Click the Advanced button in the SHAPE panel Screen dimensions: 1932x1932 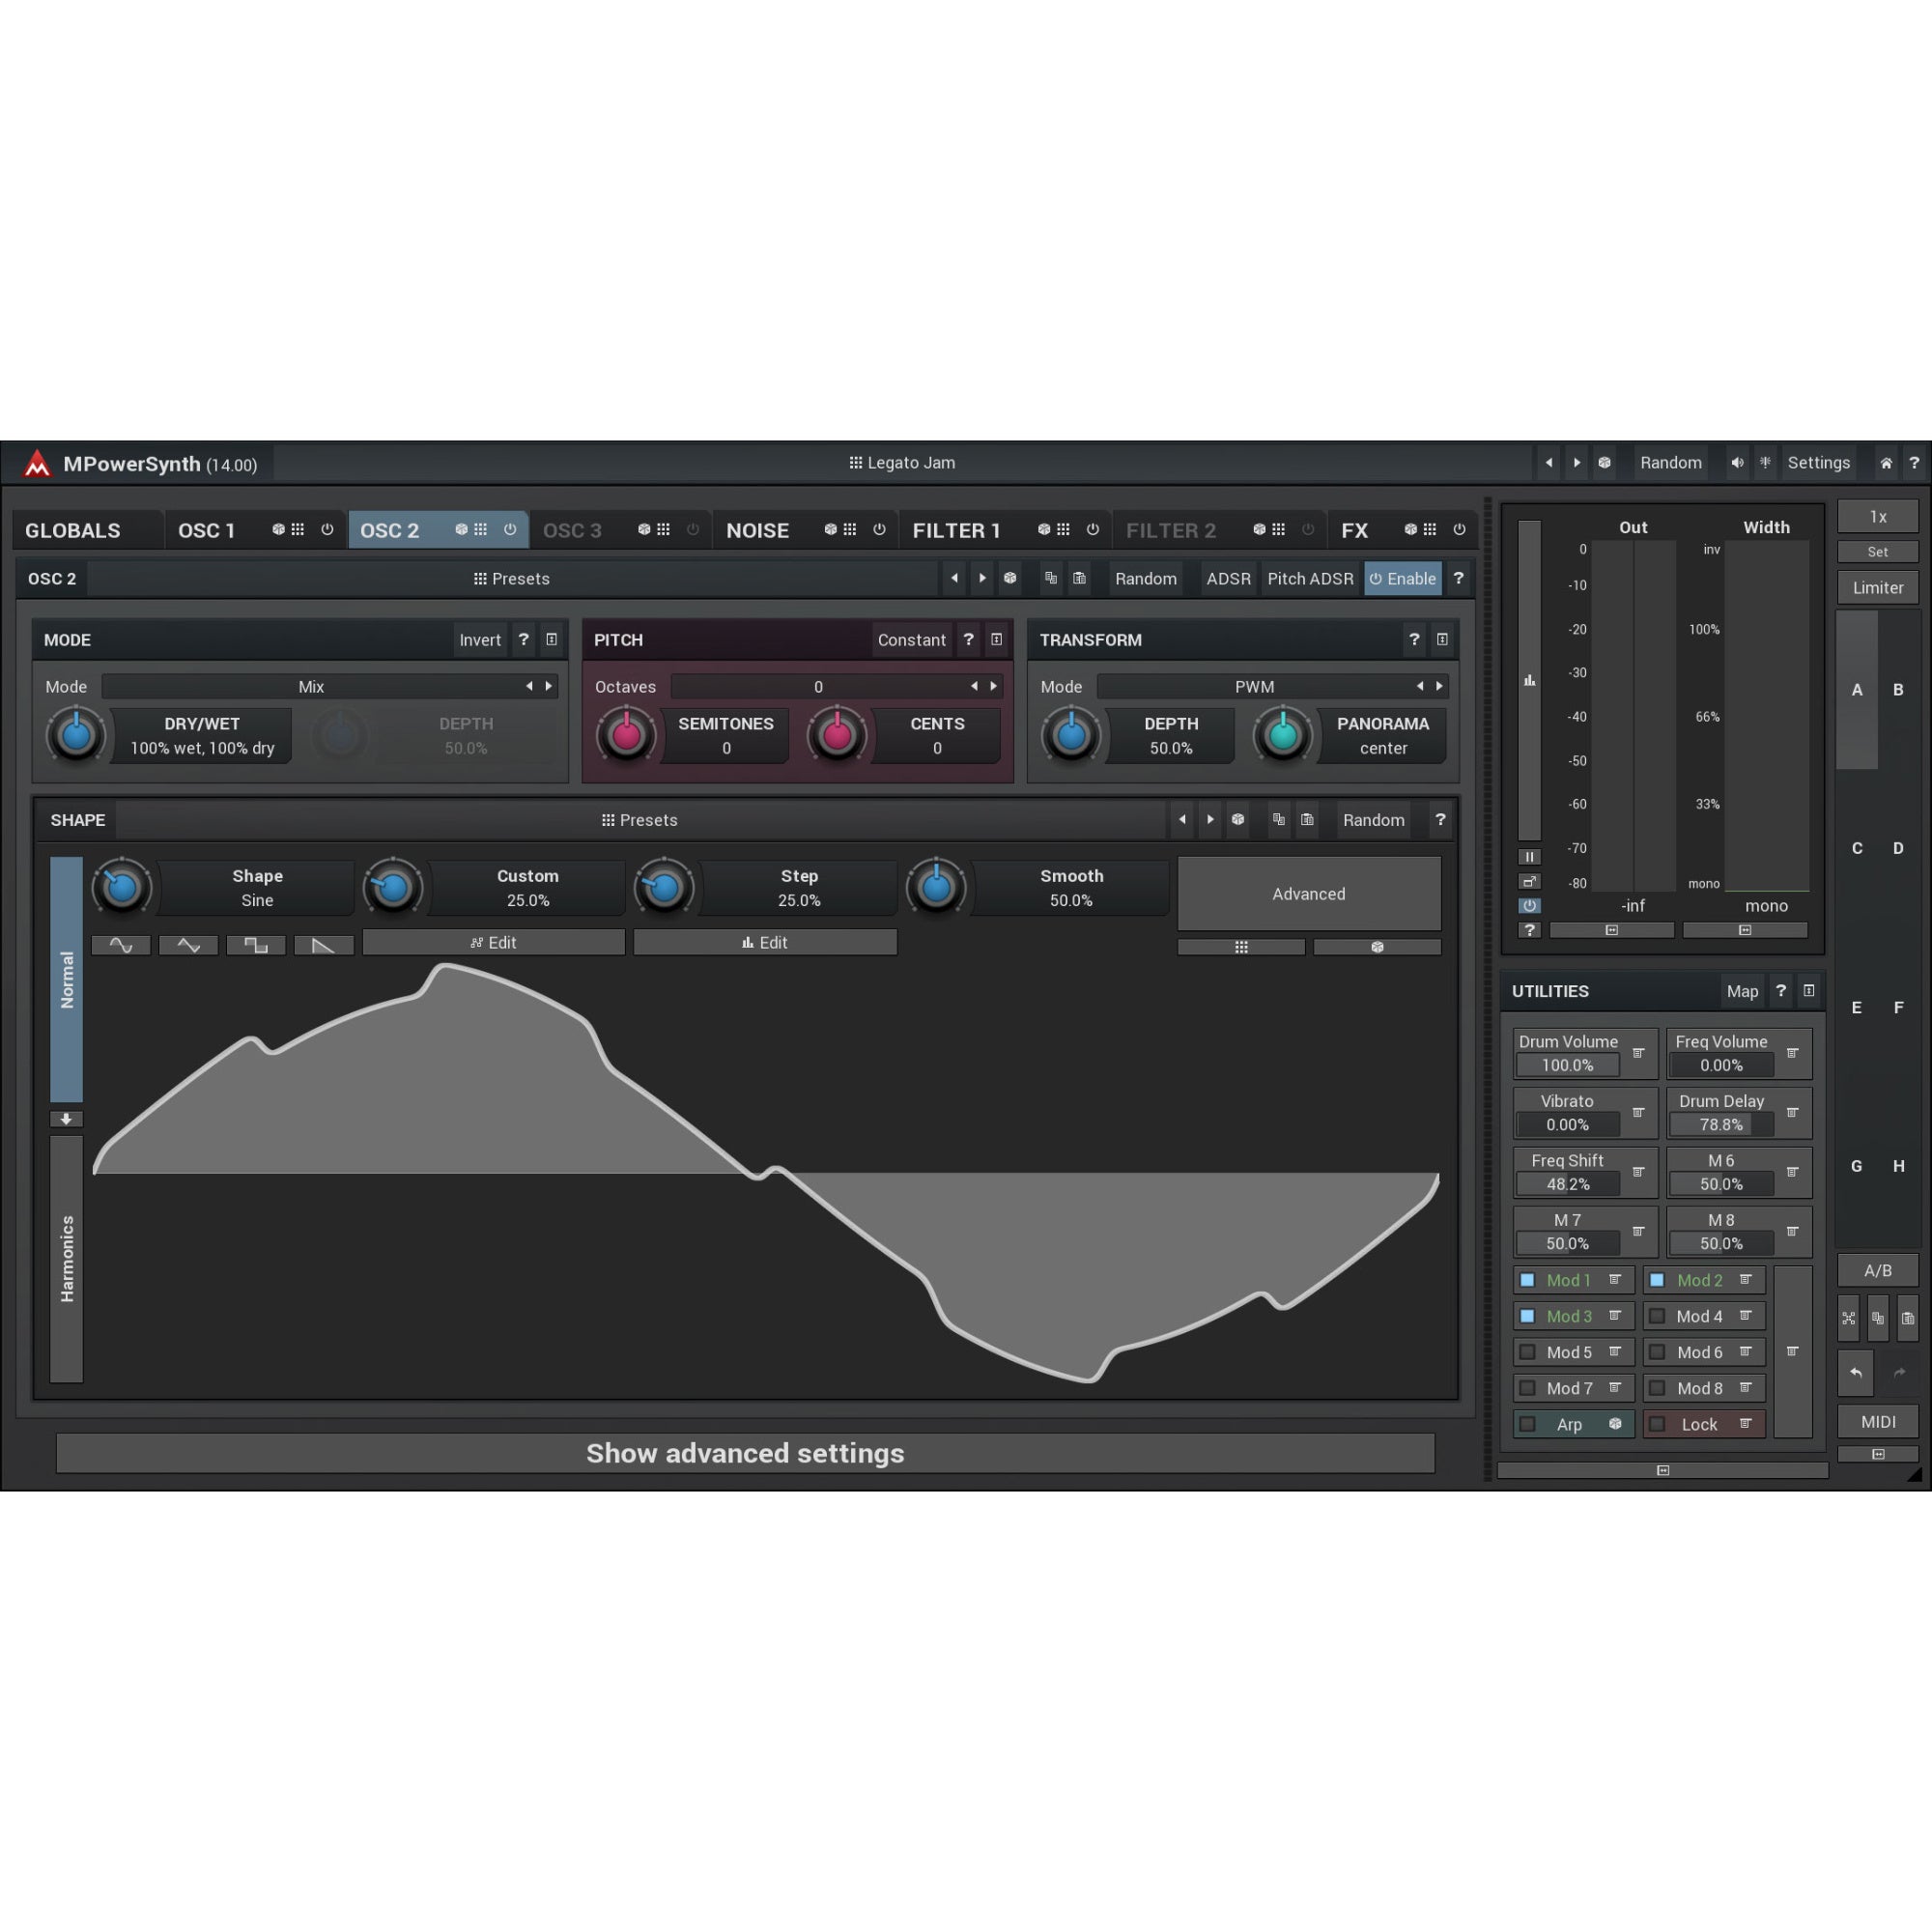click(1309, 894)
